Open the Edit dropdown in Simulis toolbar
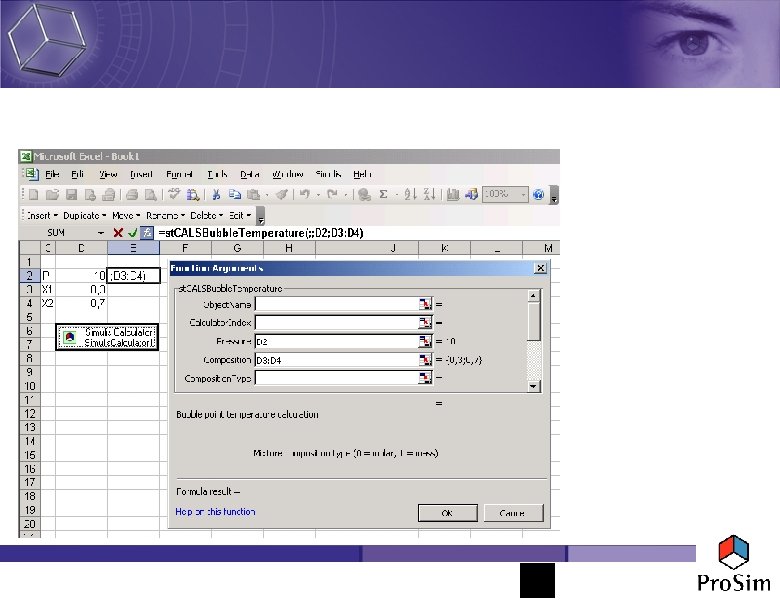The height and width of the screenshot is (600, 780). (240, 215)
